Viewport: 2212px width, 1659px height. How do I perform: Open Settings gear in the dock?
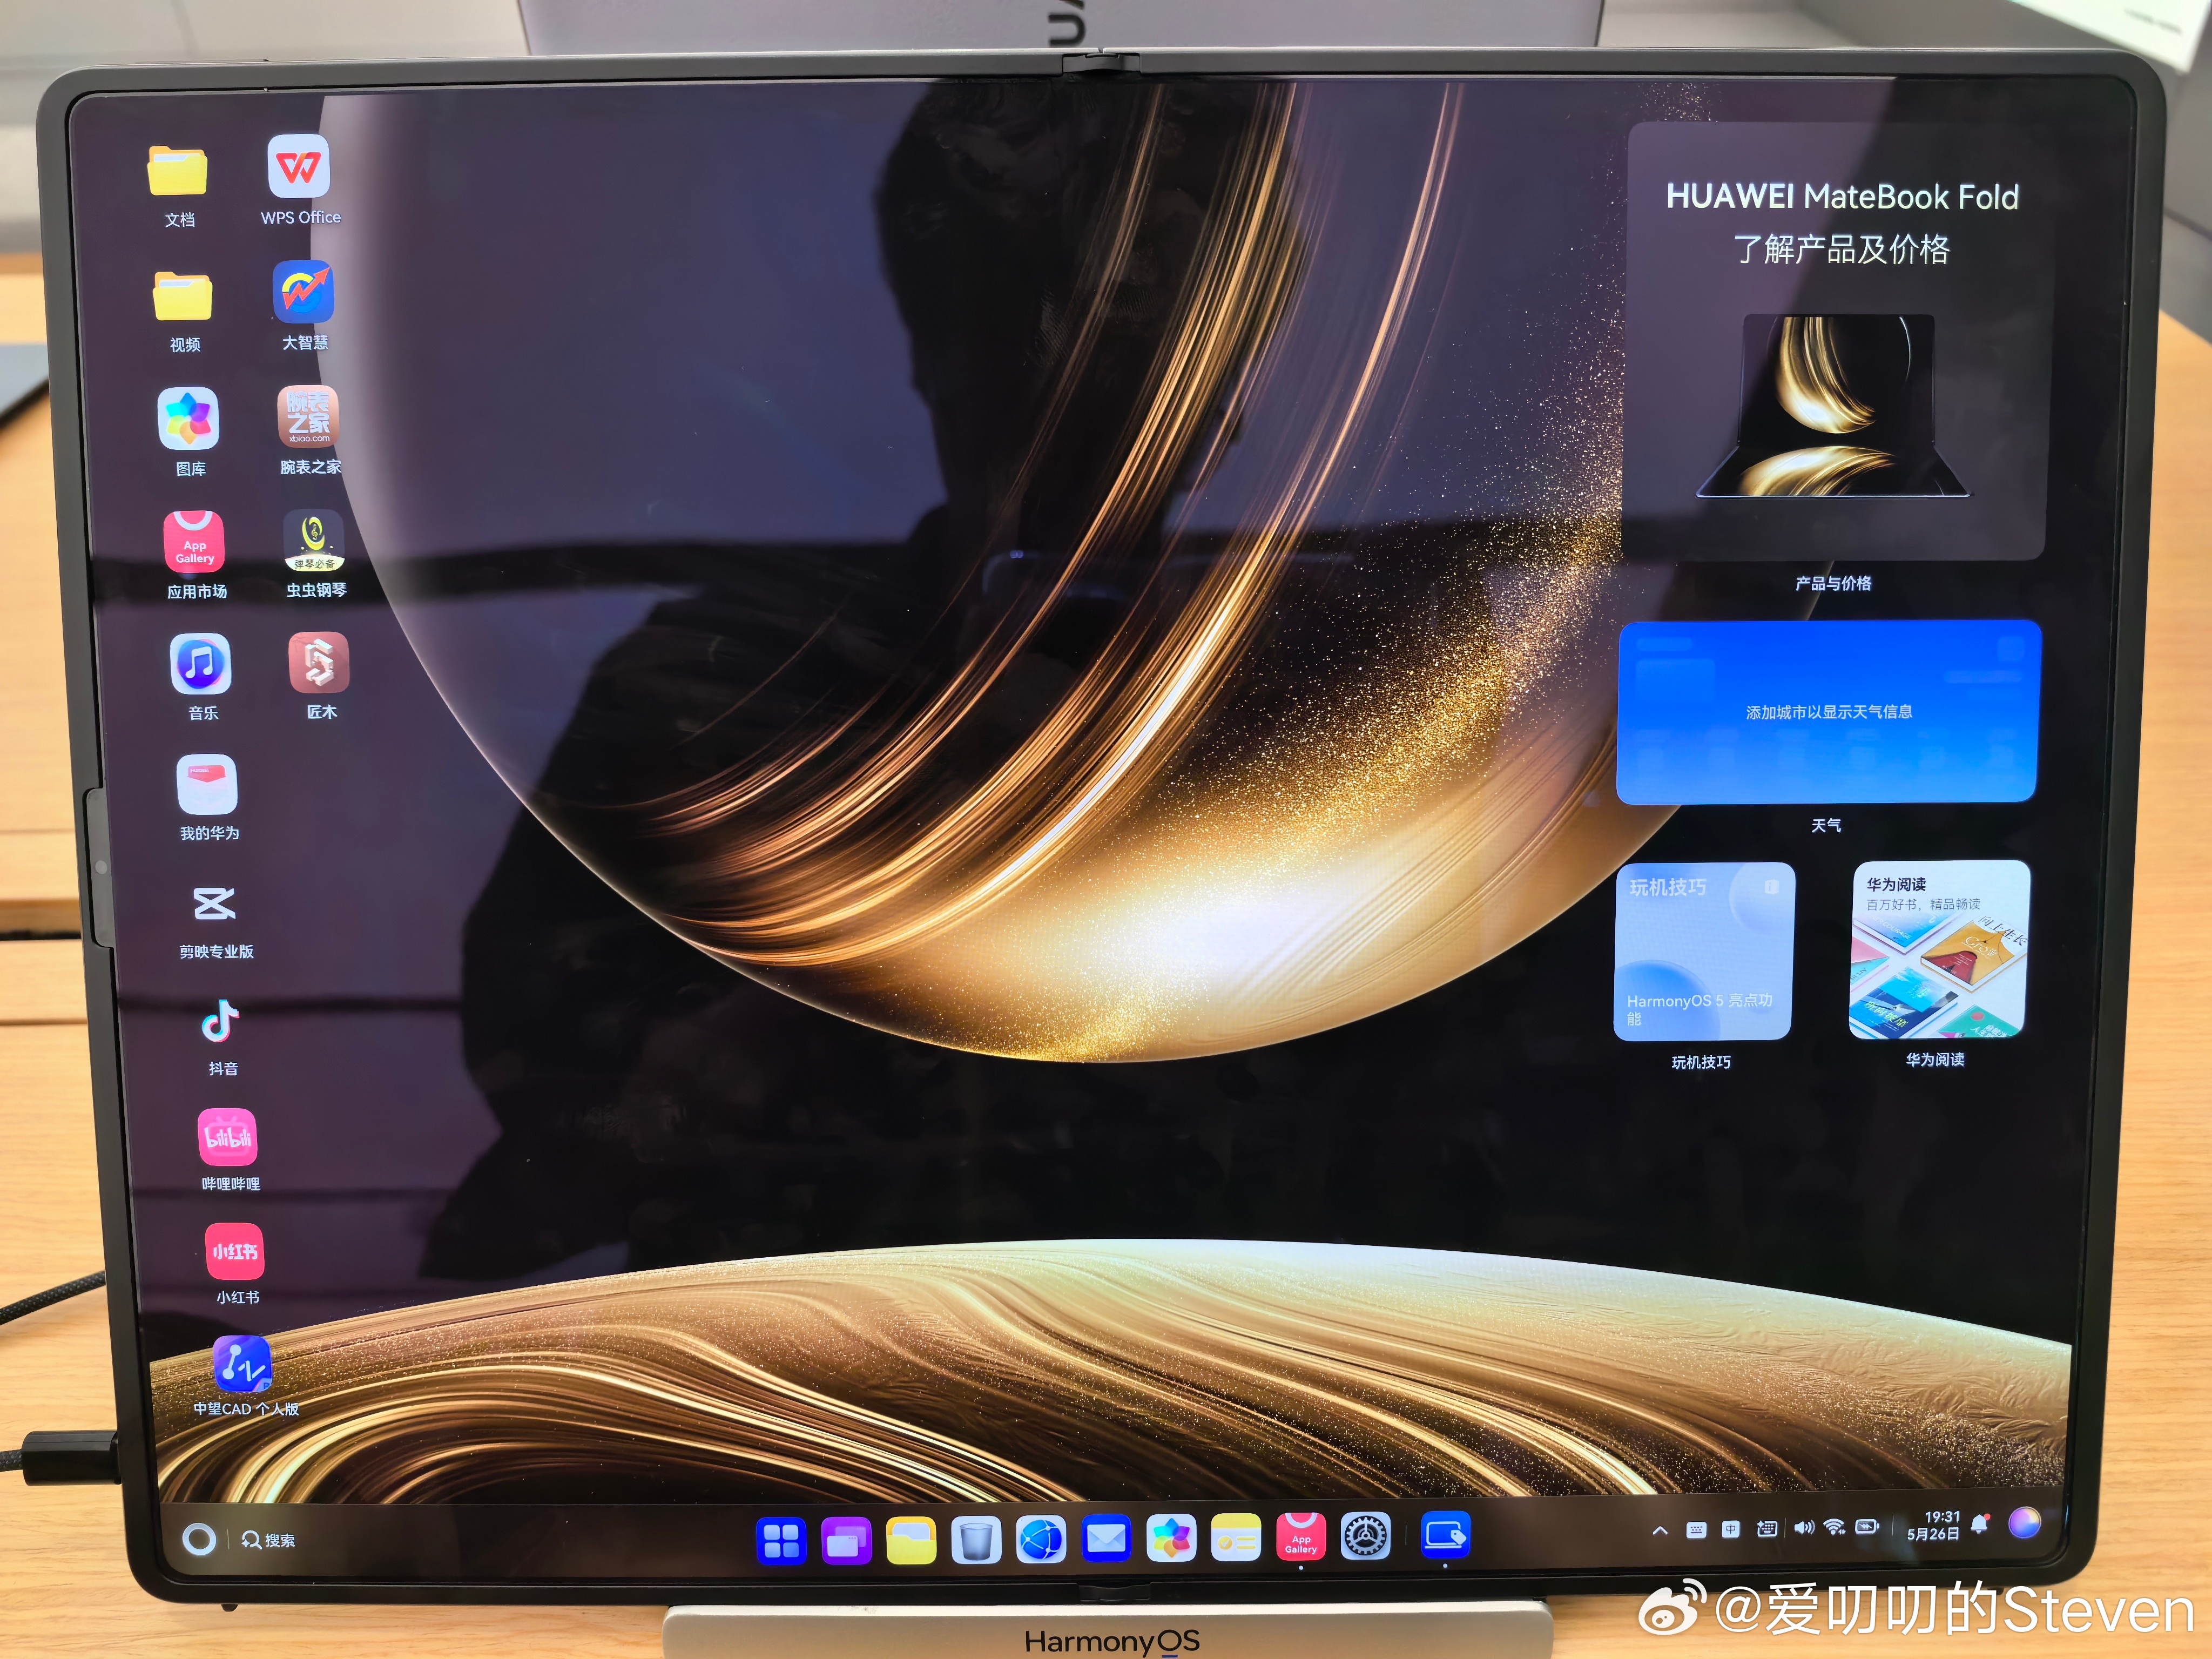1366,1537
